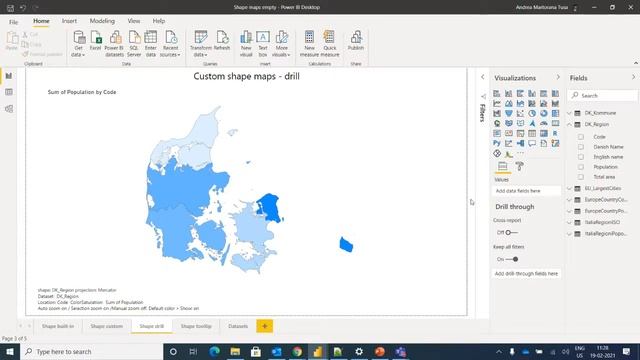Switch to Data view in left sidebar
The image size is (640, 360).
click(x=9, y=92)
